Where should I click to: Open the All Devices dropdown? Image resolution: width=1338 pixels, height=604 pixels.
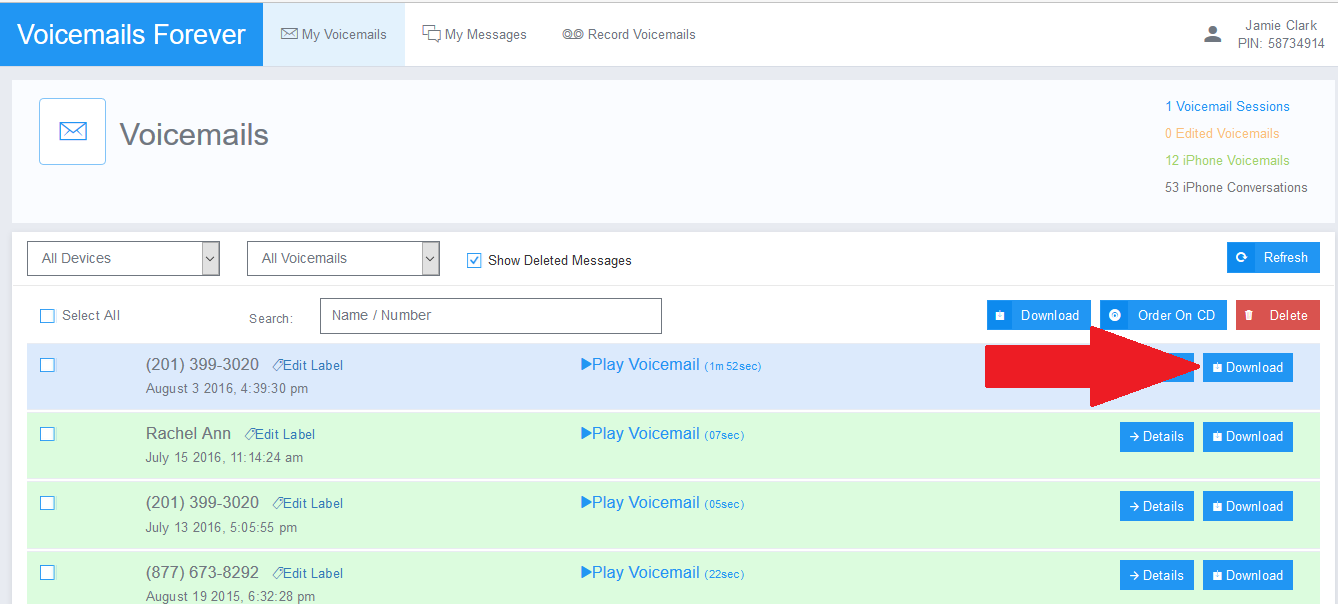122,258
